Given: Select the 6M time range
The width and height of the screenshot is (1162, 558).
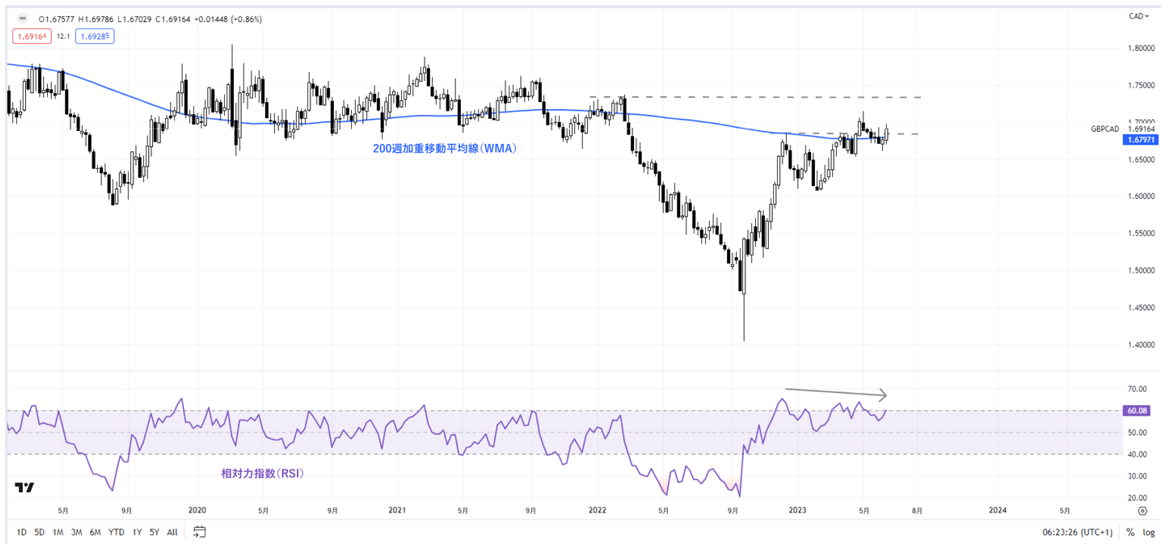Looking at the screenshot, I should [x=95, y=532].
